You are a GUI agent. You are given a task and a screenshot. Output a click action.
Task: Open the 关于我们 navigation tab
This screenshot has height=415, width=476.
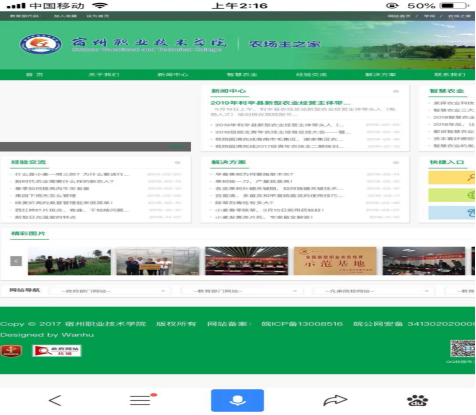click(x=104, y=74)
